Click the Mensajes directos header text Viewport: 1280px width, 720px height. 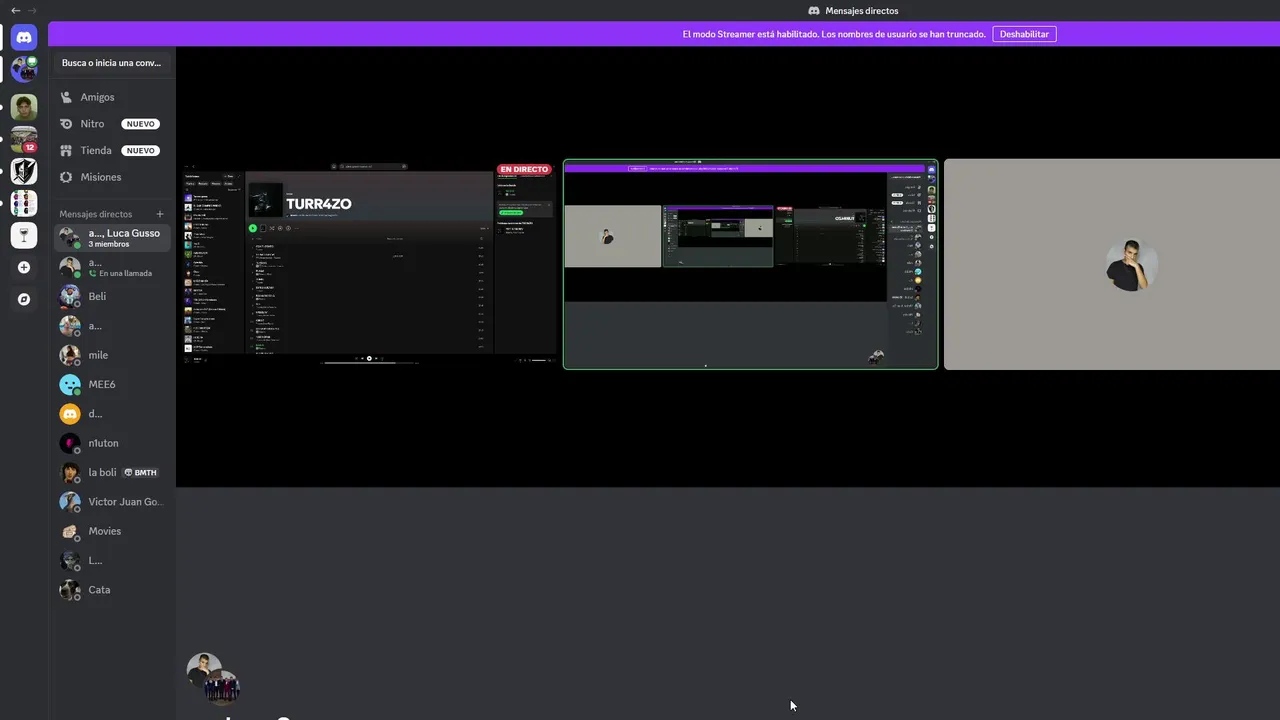tap(95, 214)
